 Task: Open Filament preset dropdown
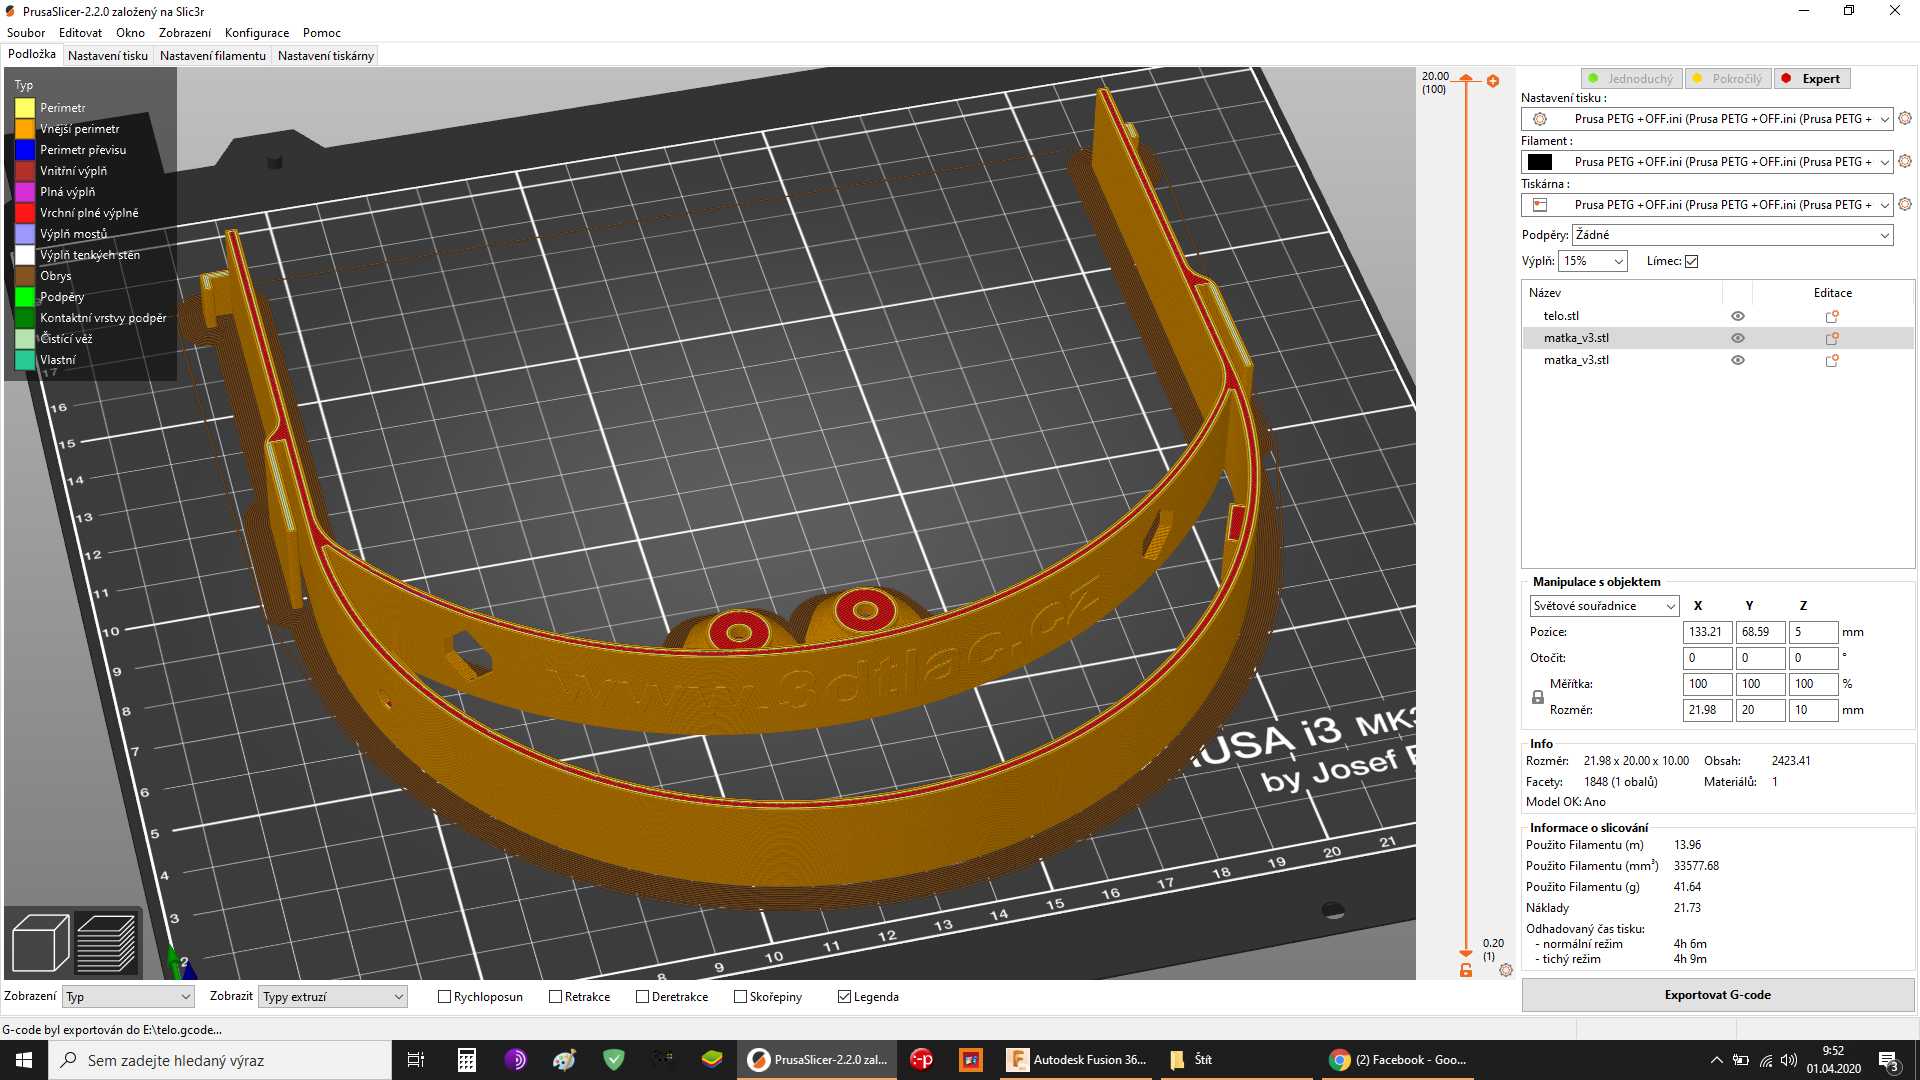[x=1708, y=162]
